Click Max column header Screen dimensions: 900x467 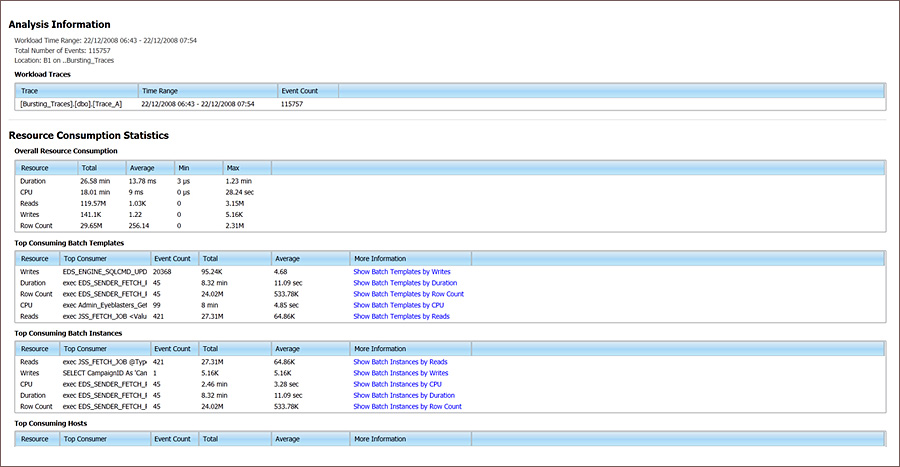[247, 168]
